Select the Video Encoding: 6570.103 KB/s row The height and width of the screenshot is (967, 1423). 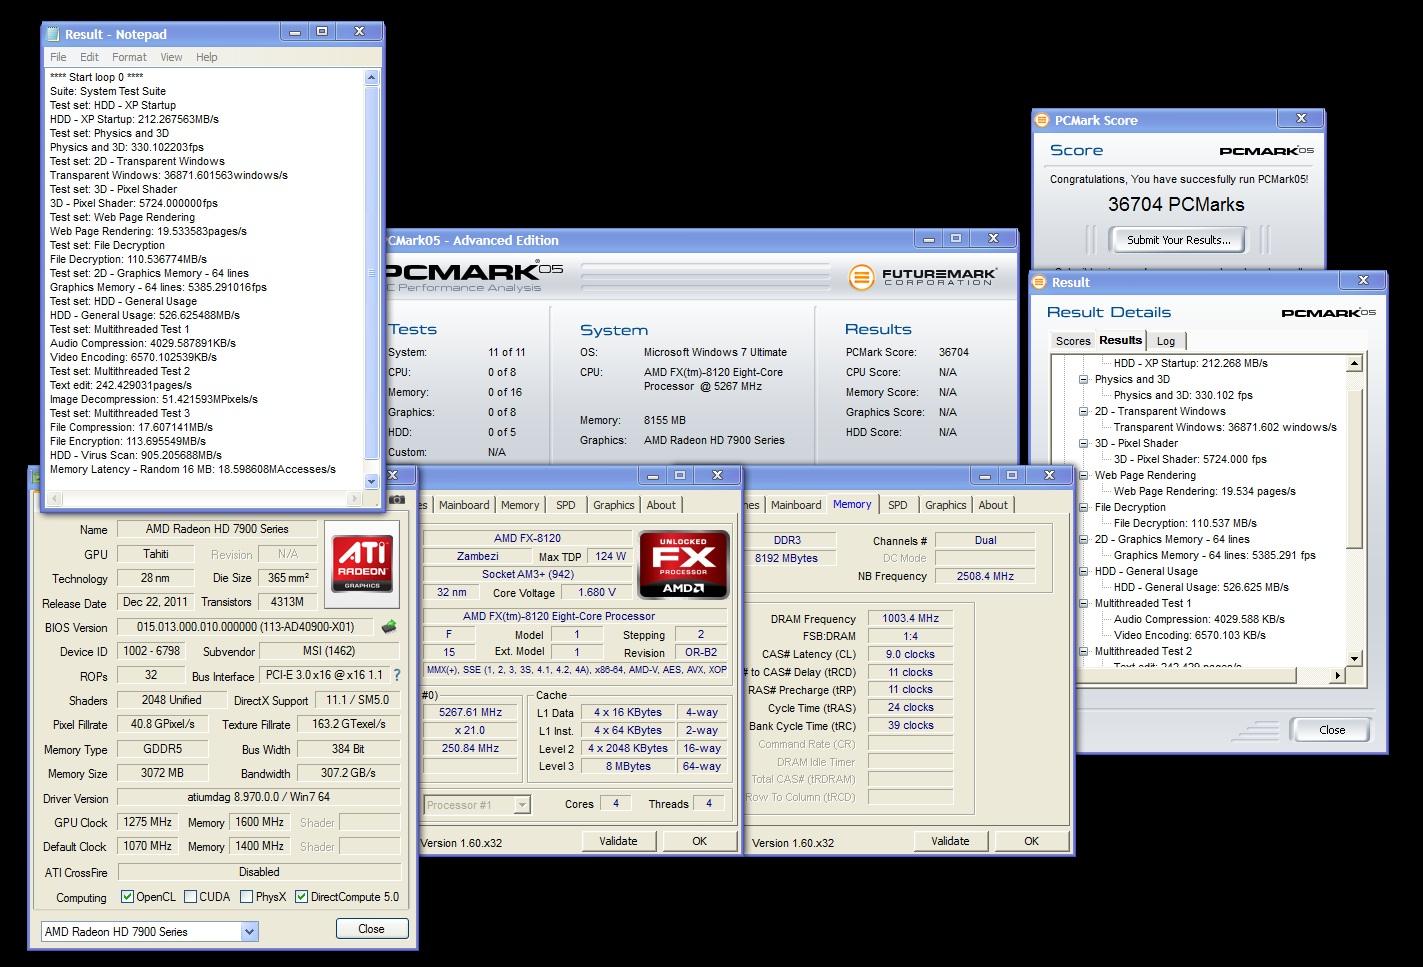point(1189,635)
